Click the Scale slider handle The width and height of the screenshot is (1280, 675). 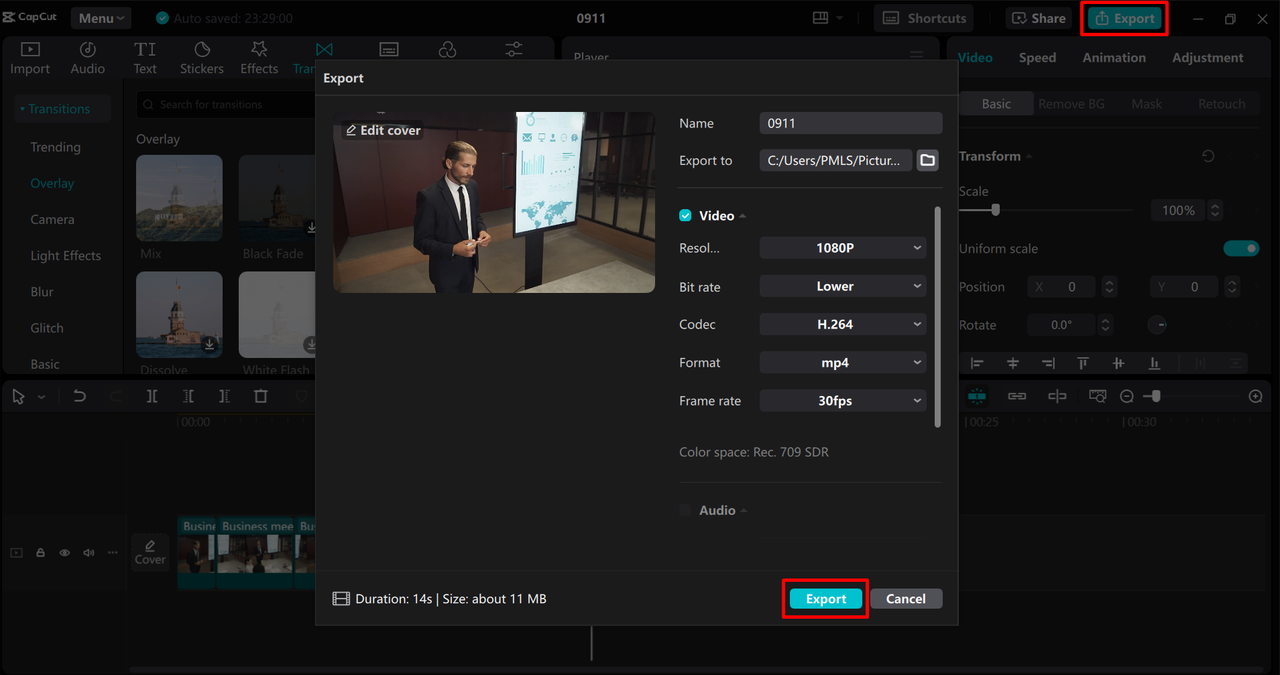coord(995,210)
